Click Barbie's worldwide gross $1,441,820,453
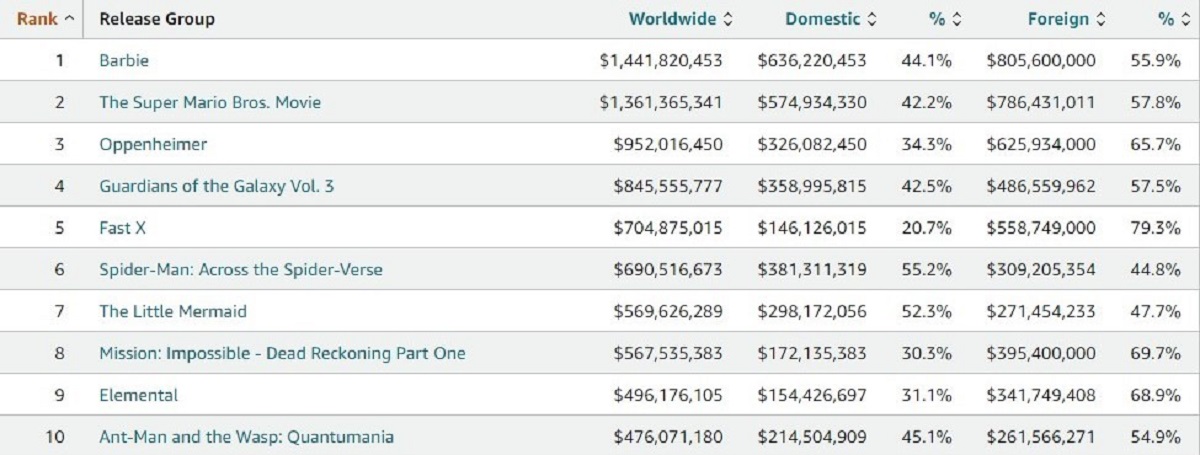 (x=660, y=60)
